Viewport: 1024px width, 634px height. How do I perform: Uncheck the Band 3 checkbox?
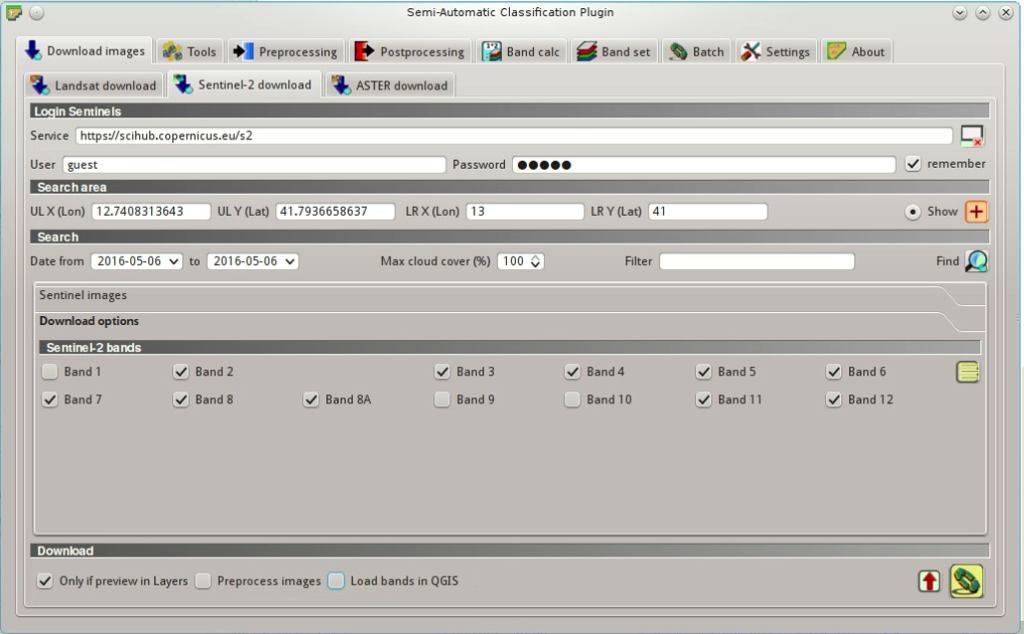442,372
